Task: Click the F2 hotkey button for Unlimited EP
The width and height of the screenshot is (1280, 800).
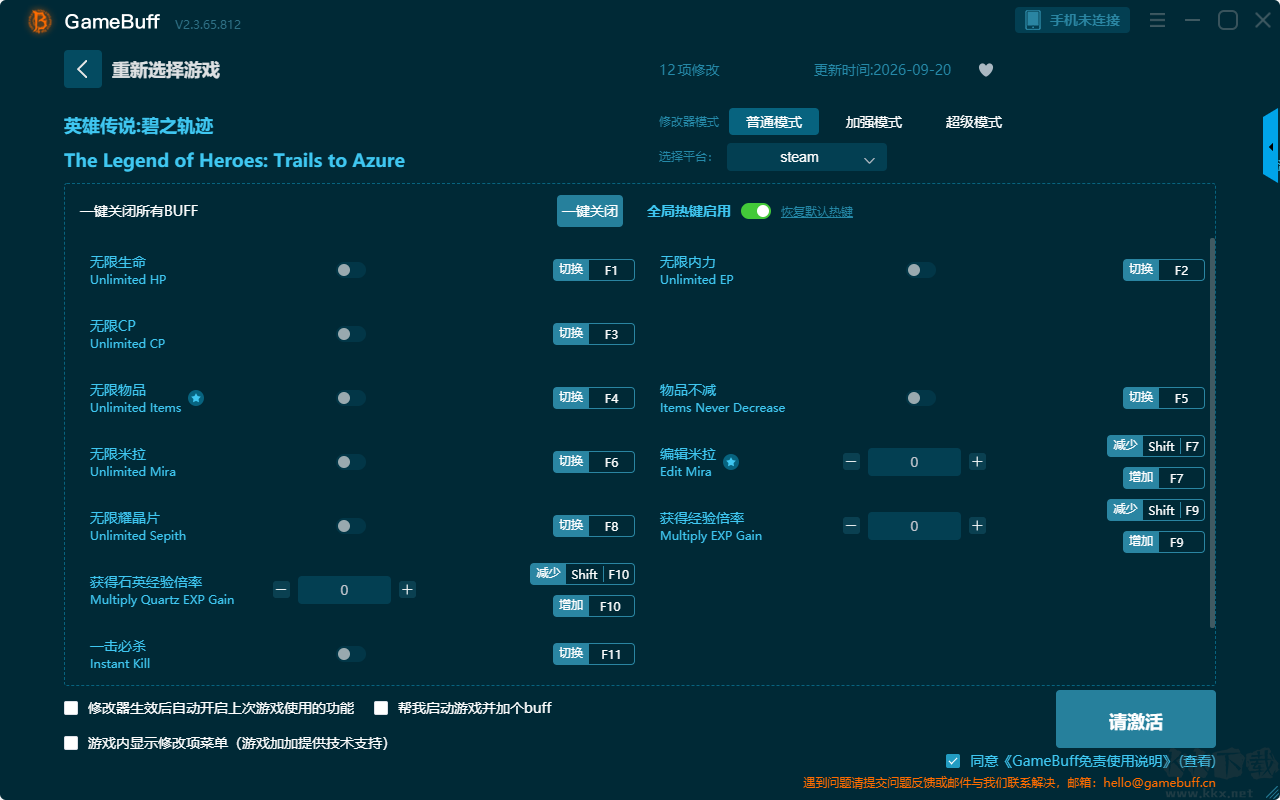Action: coord(1164,270)
